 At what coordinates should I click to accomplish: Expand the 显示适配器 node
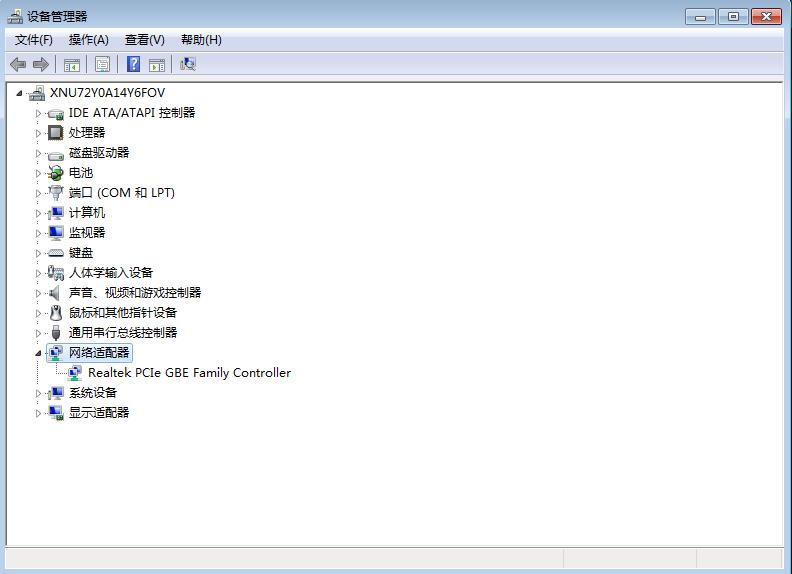coord(38,413)
